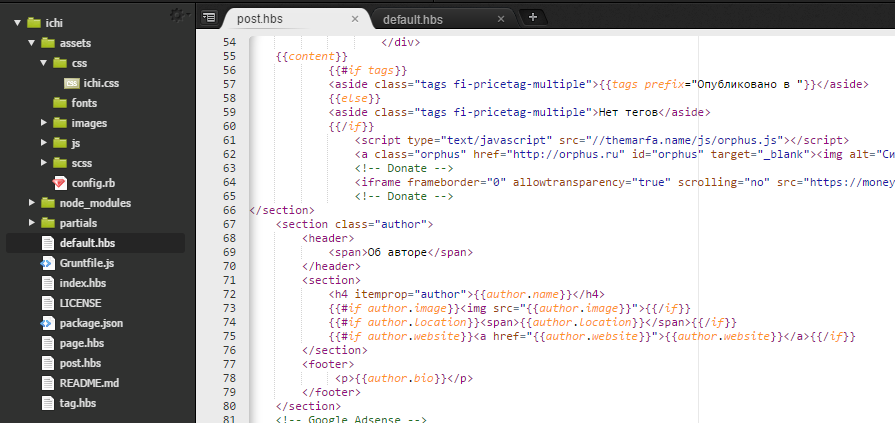Collapse the ichi root folder
The image size is (895, 423).
tap(17, 23)
